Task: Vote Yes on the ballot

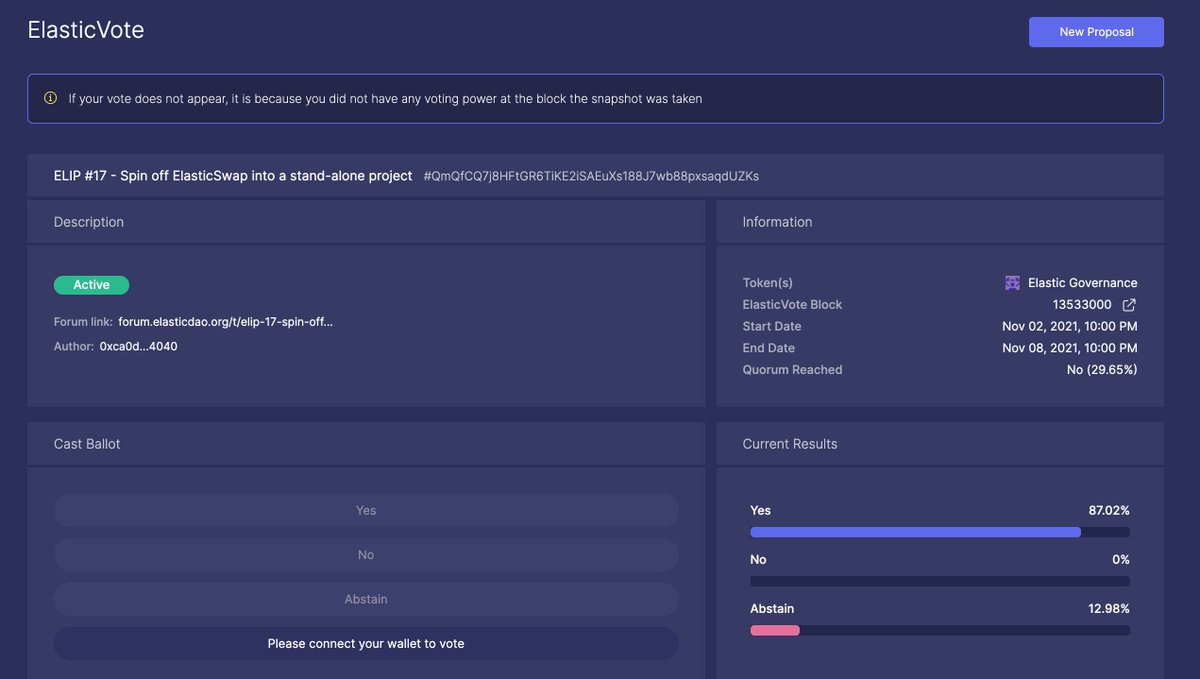Action: point(366,510)
